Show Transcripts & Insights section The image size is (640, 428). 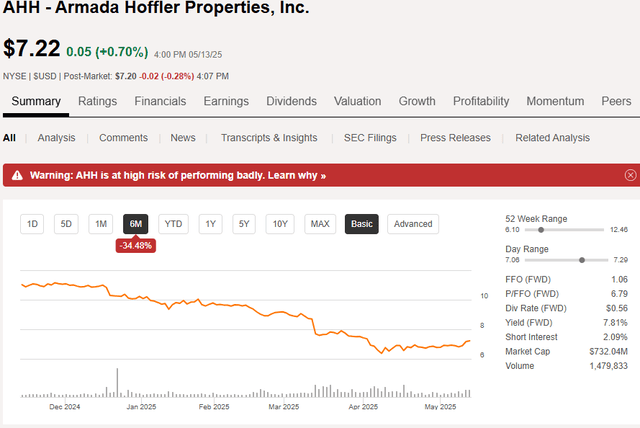pyautogui.click(x=269, y=138)
